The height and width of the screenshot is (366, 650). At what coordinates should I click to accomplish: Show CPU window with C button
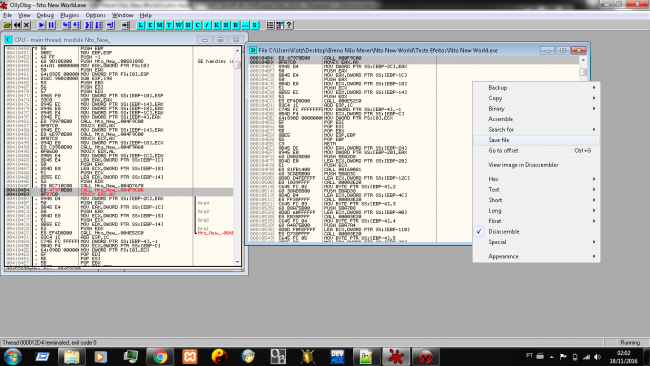pos(198,25)
